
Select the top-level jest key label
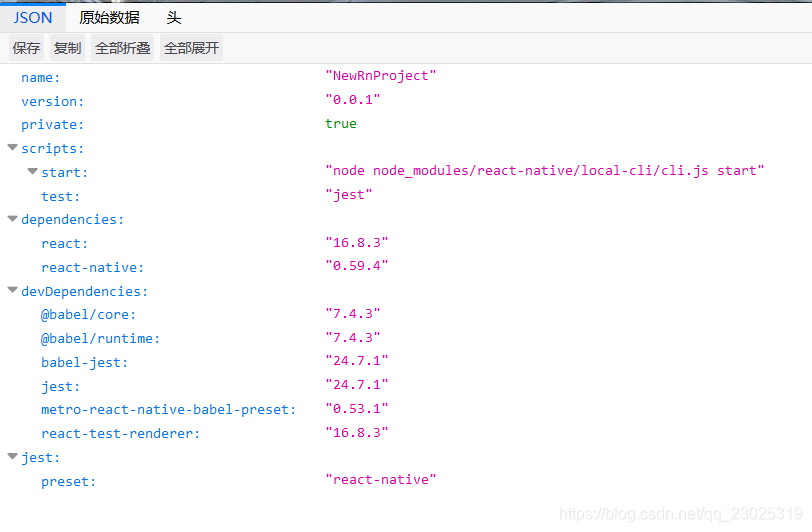click(x=40, y=457)
